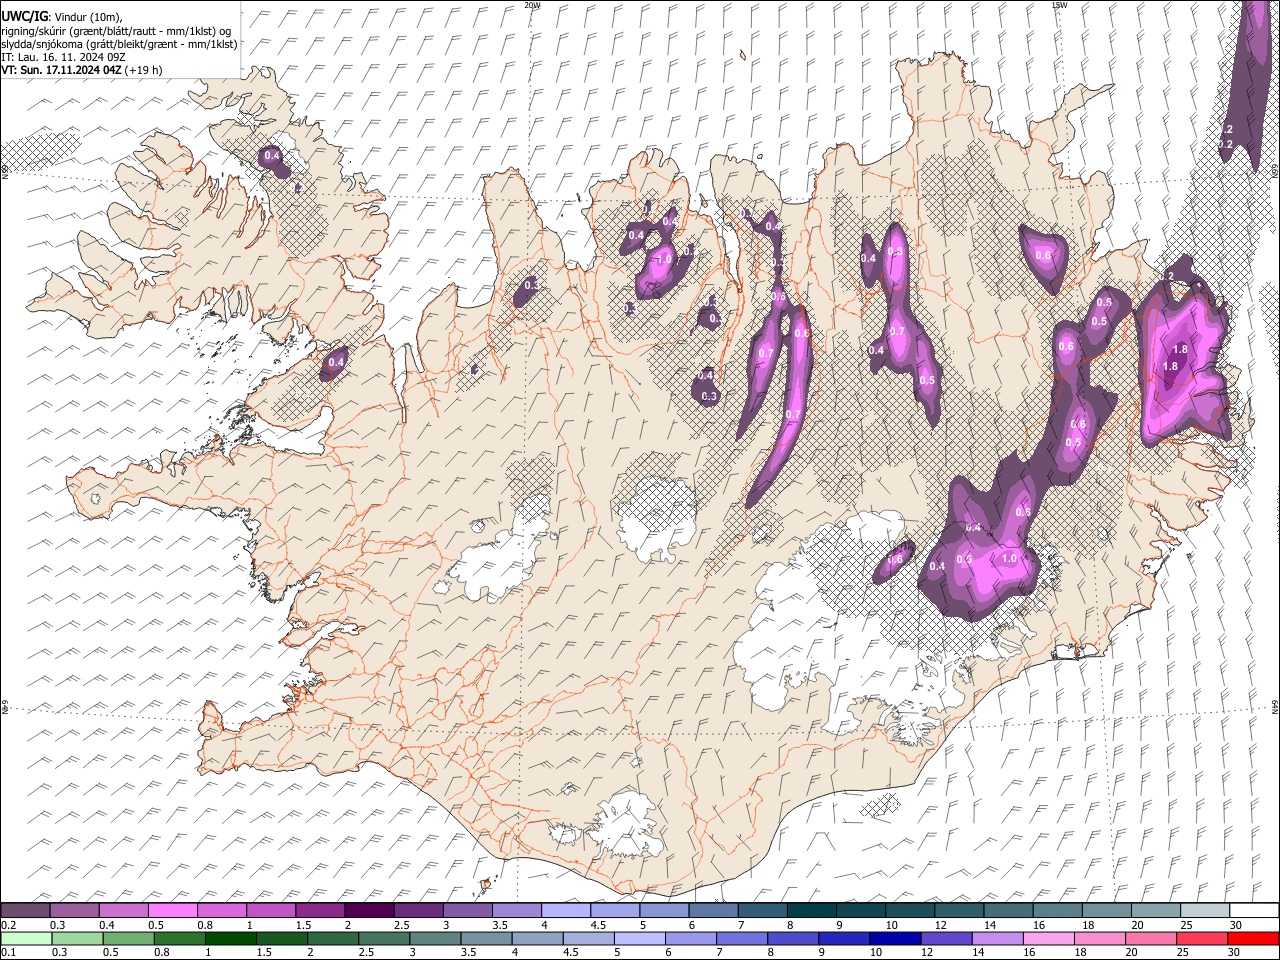Screen dimensions: 1280x960
Task: Click the '3.5' label under lower legend row
Action: pos(470,953)
